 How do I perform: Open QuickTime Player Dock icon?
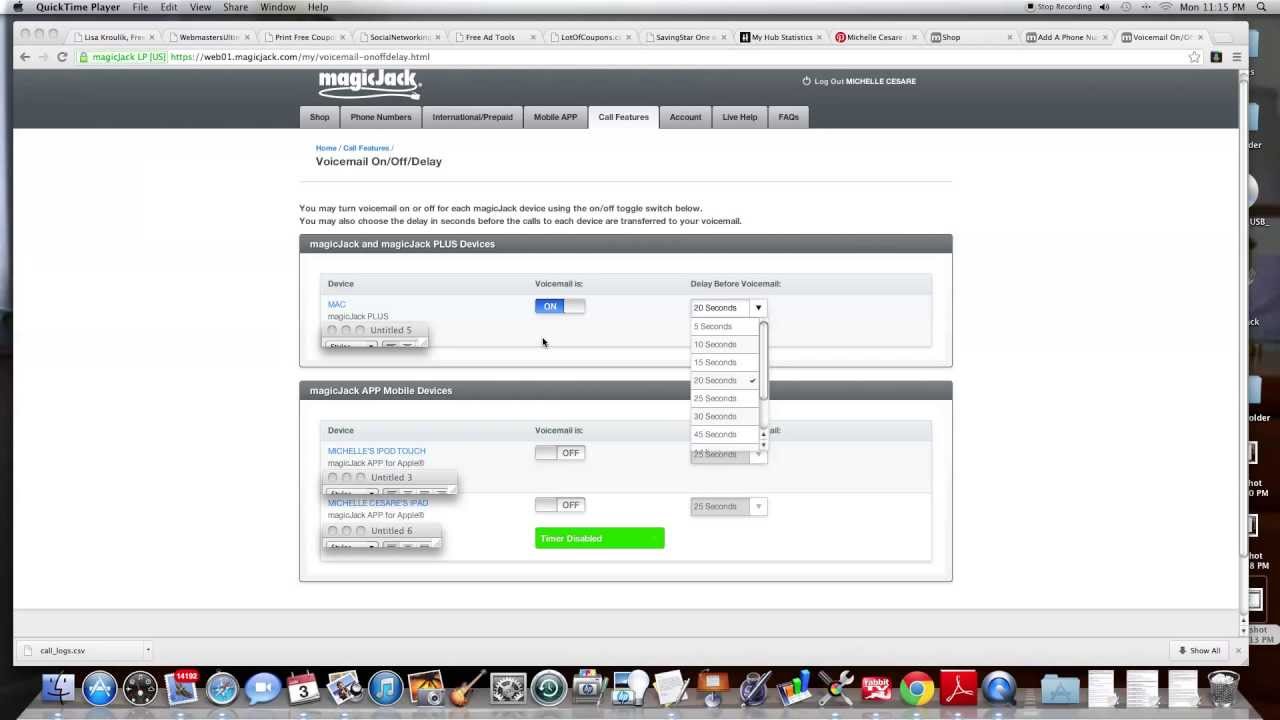(999, 689)
